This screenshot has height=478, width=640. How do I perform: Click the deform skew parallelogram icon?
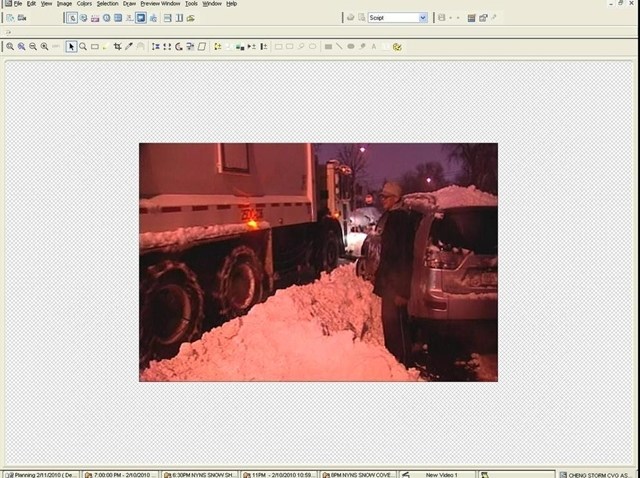click(x=202, y=47)
